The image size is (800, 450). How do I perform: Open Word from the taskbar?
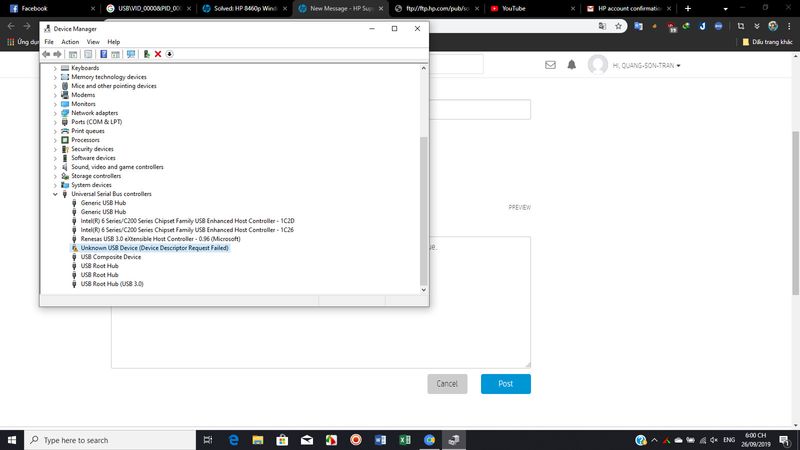tap(380, 440)
